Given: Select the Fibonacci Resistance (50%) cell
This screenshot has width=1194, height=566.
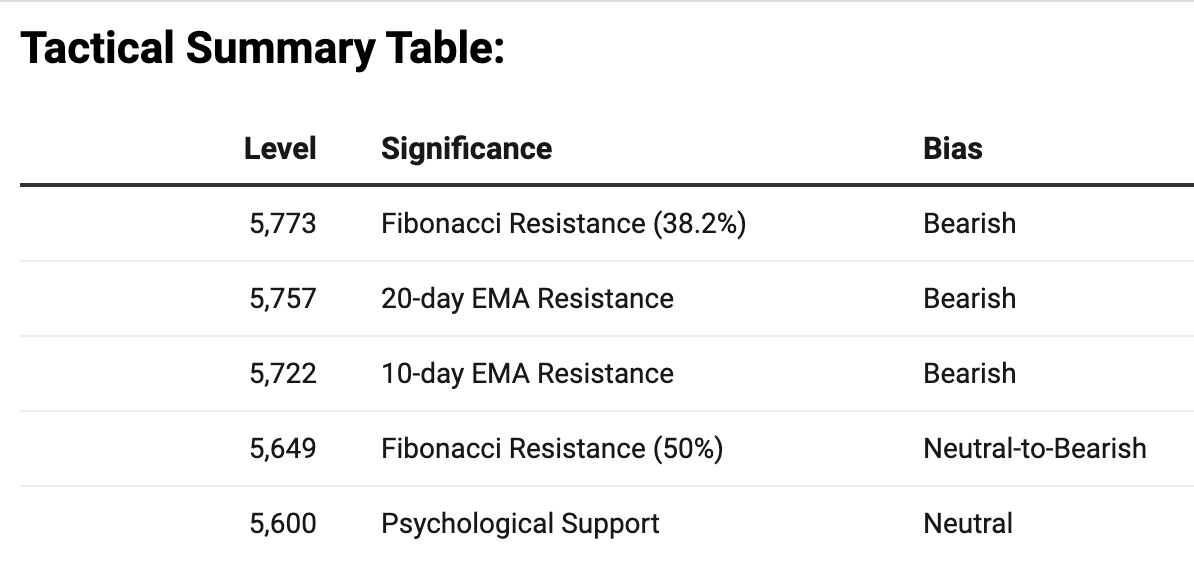Looking at the screenshot, I should pyautogui.click(x=552, y=448).
